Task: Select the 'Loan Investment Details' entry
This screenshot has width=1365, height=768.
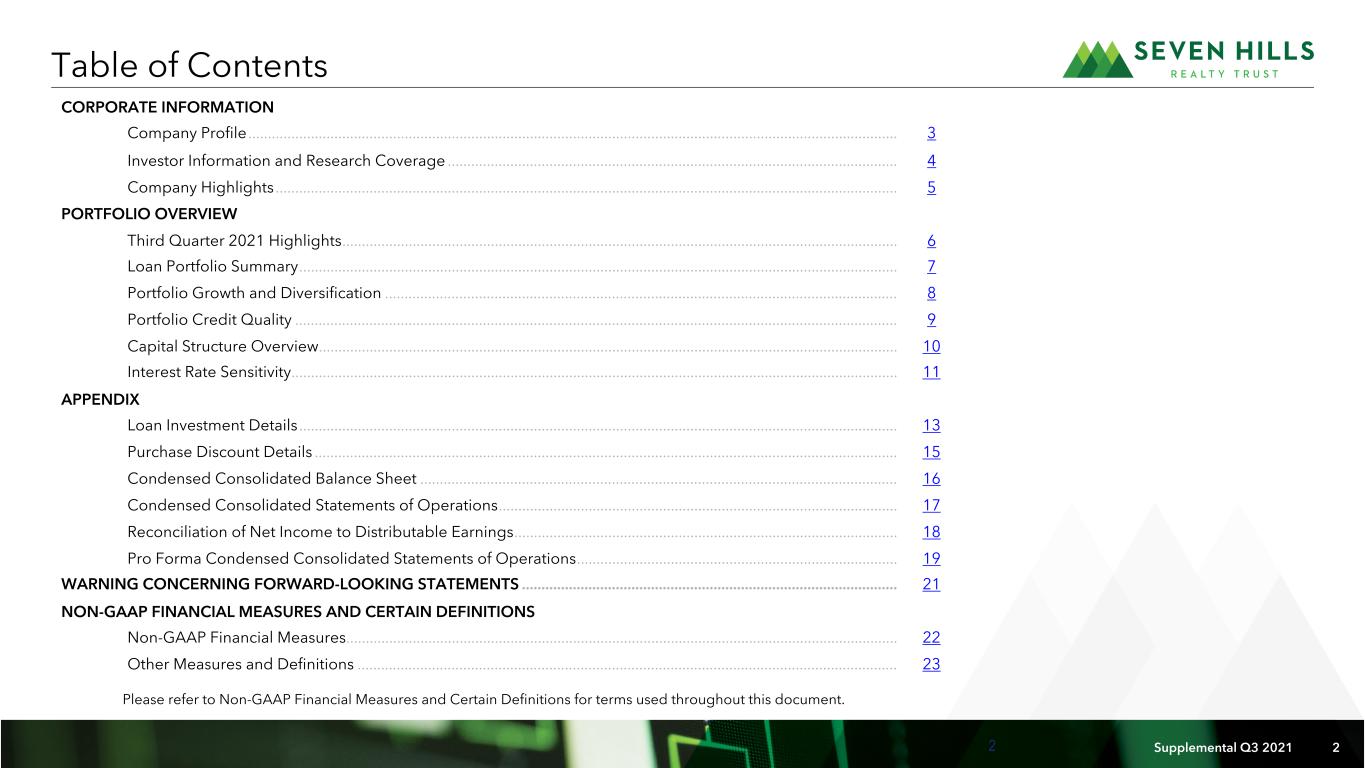Action: point(212,425)
